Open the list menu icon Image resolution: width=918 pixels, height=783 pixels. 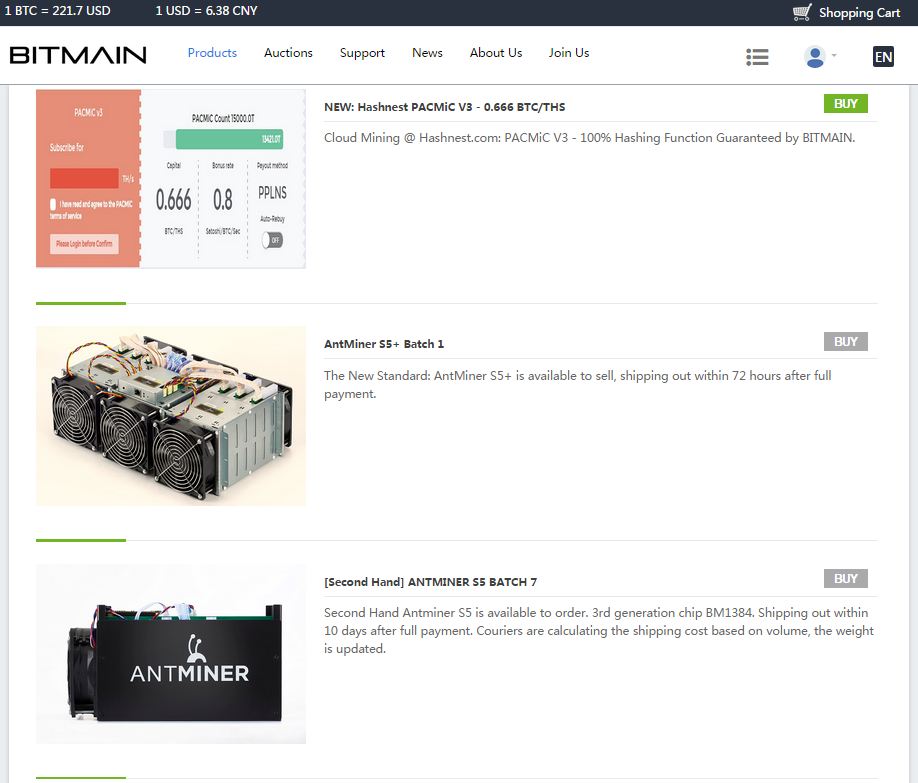757,57
